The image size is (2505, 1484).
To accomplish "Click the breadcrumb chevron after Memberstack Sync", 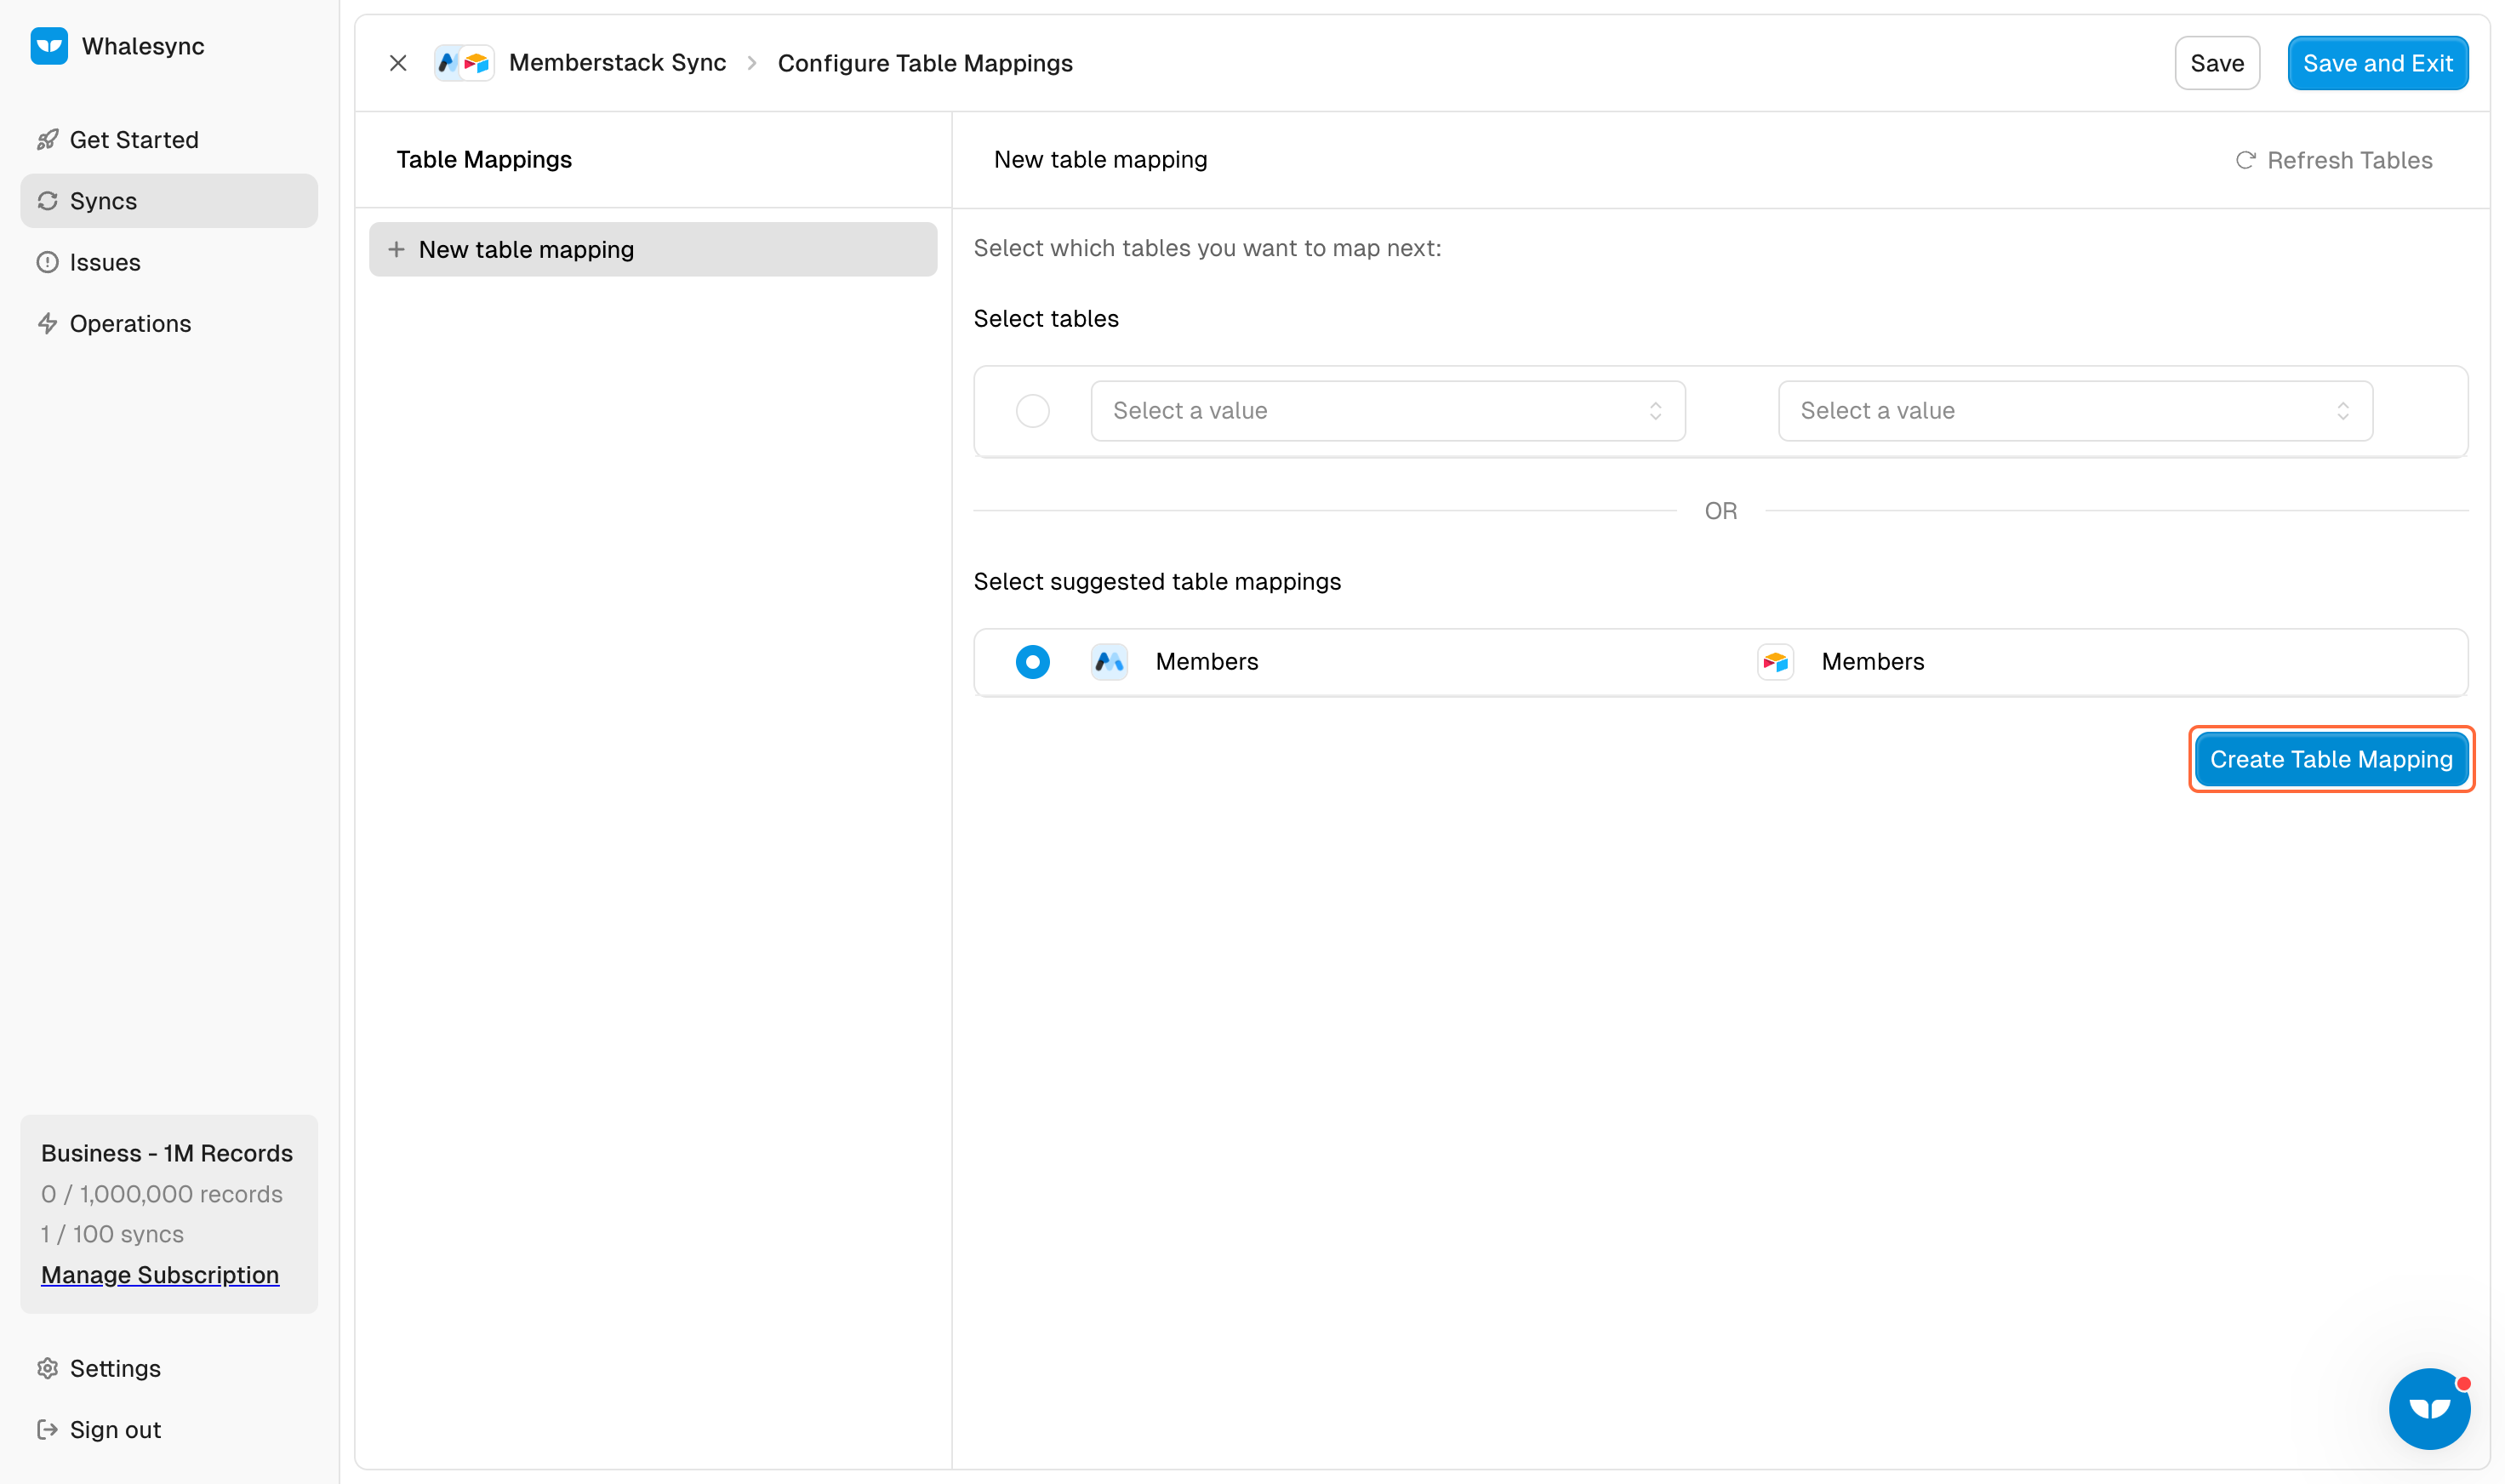I will 752,63.
